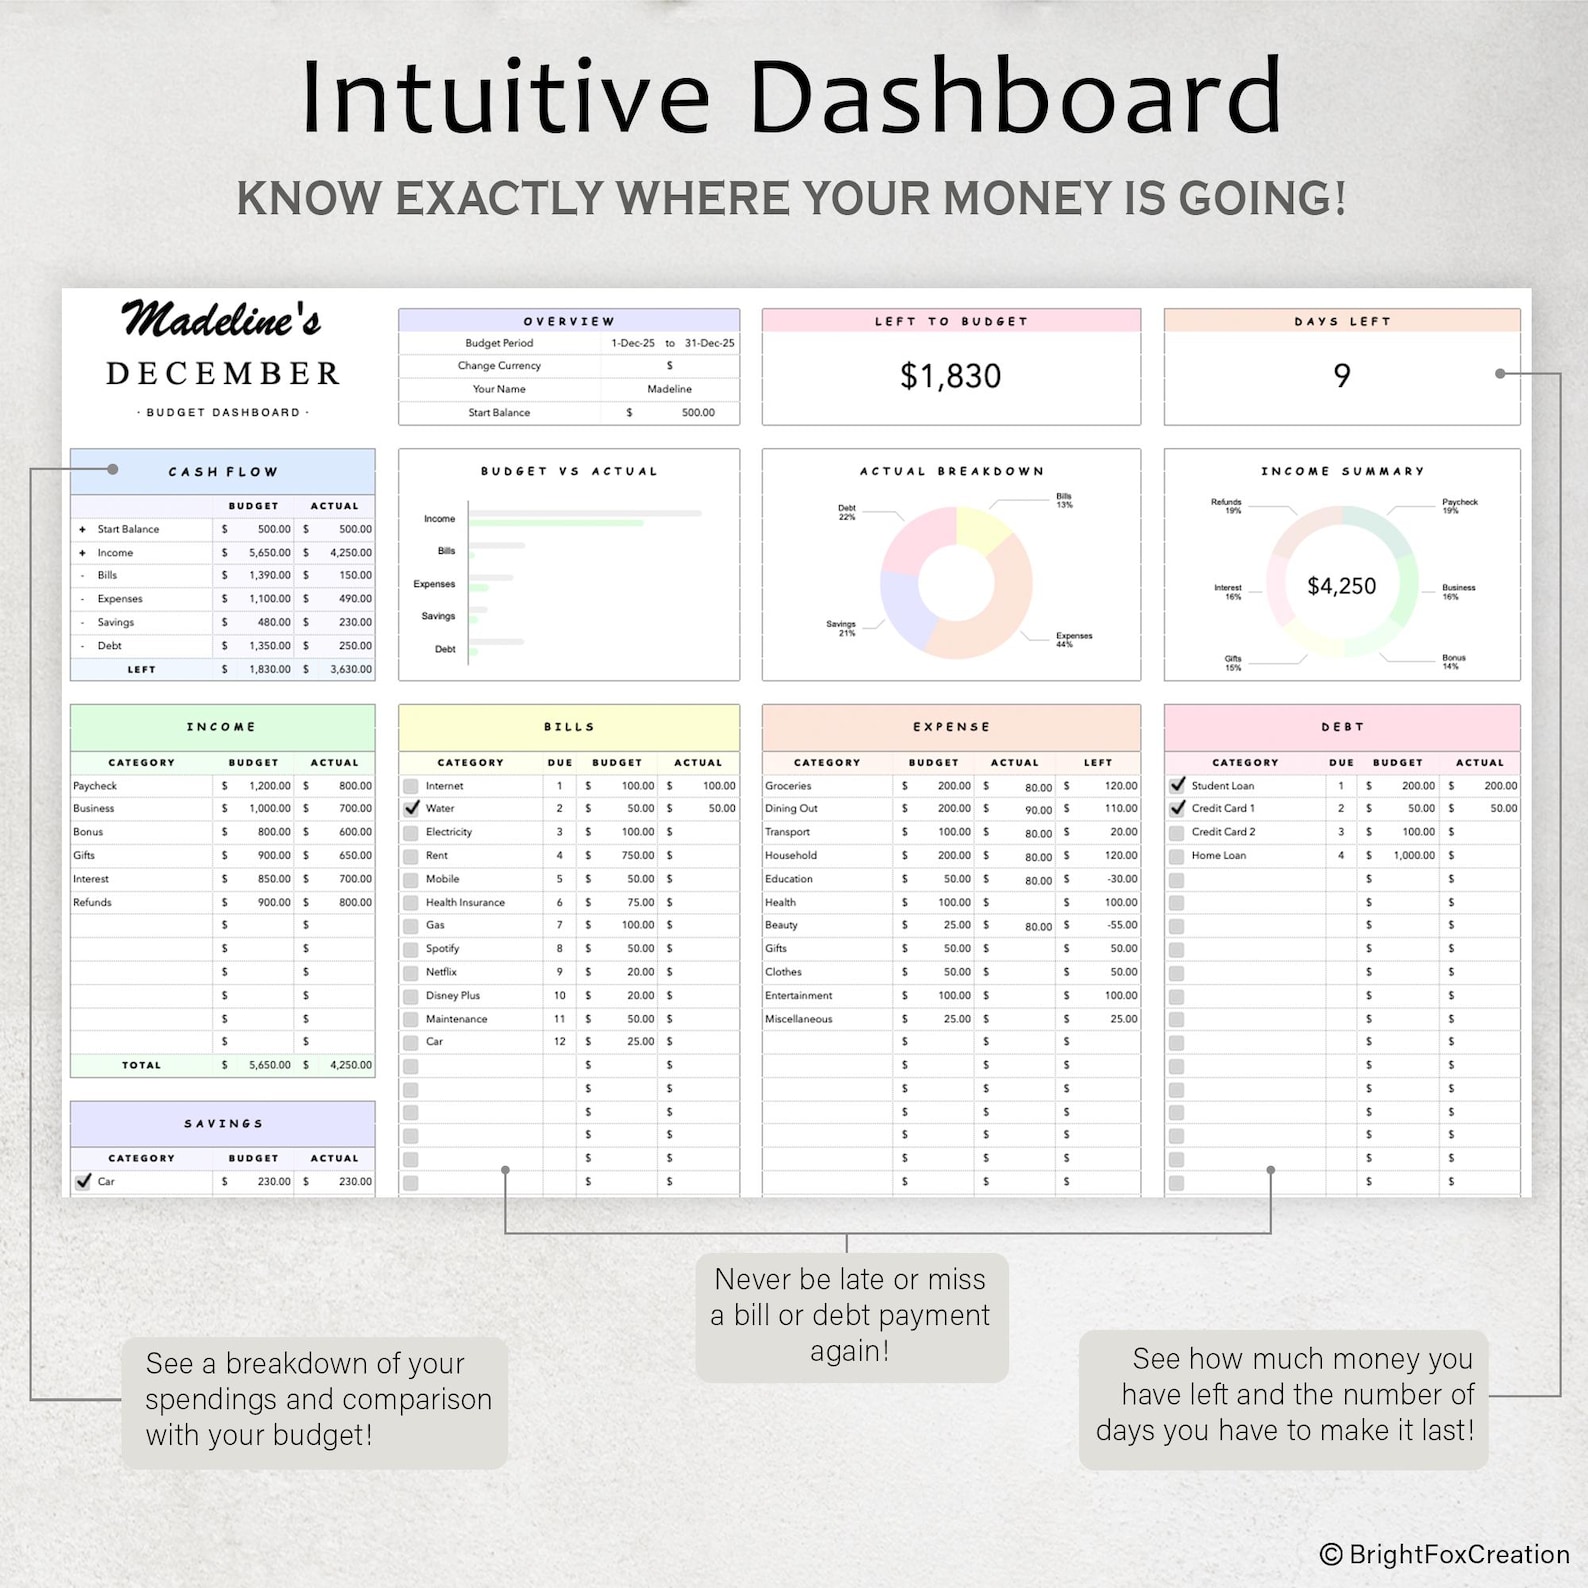Click the Credit Card 1 debt row
1588x1588 pixels.
tap(1342, 808)
